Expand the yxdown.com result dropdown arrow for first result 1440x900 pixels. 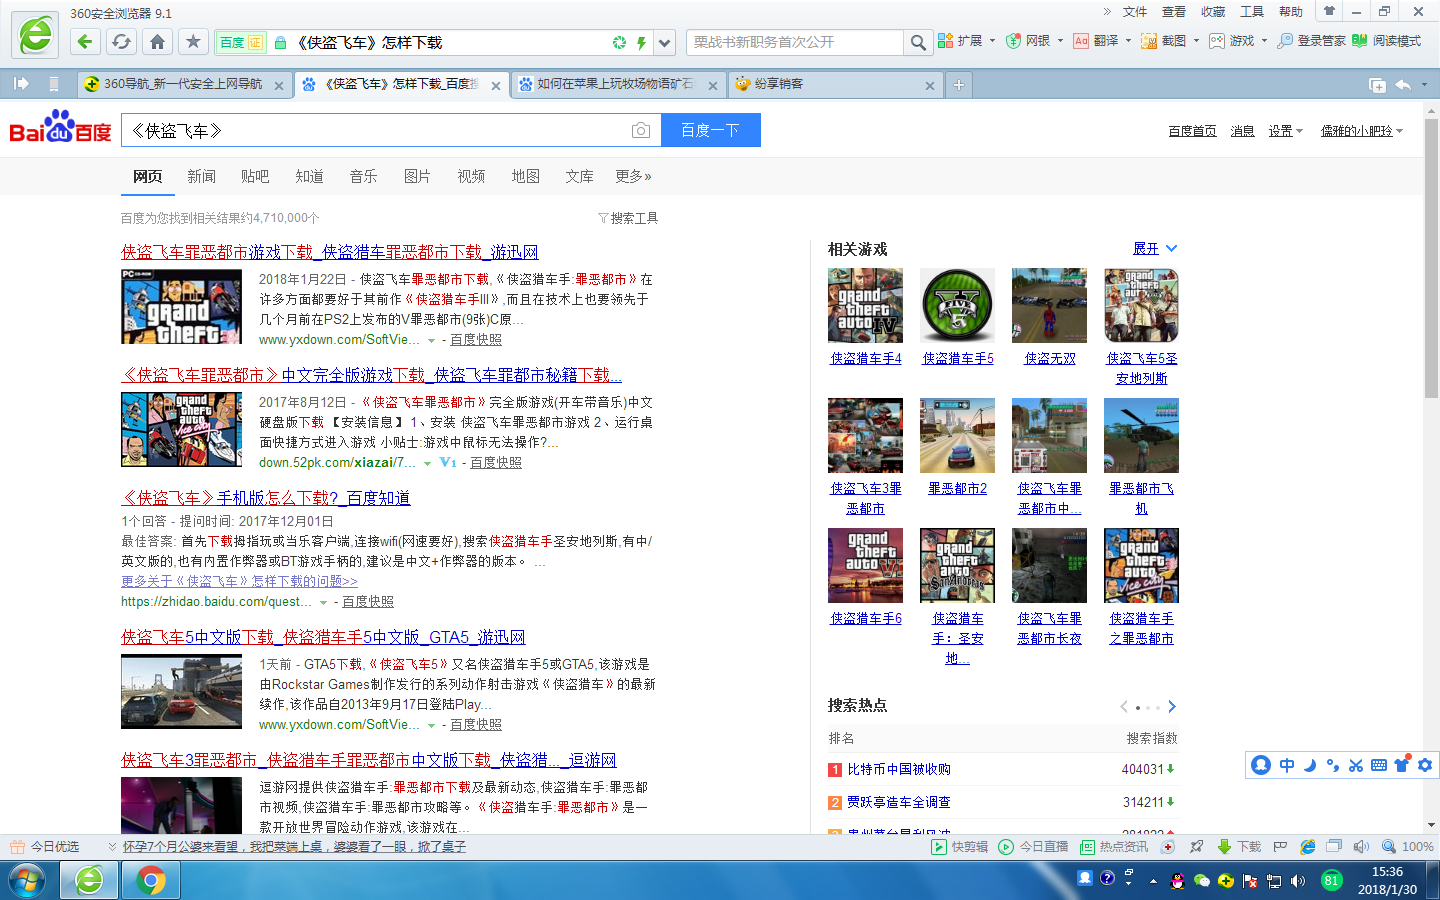(432, 340)
